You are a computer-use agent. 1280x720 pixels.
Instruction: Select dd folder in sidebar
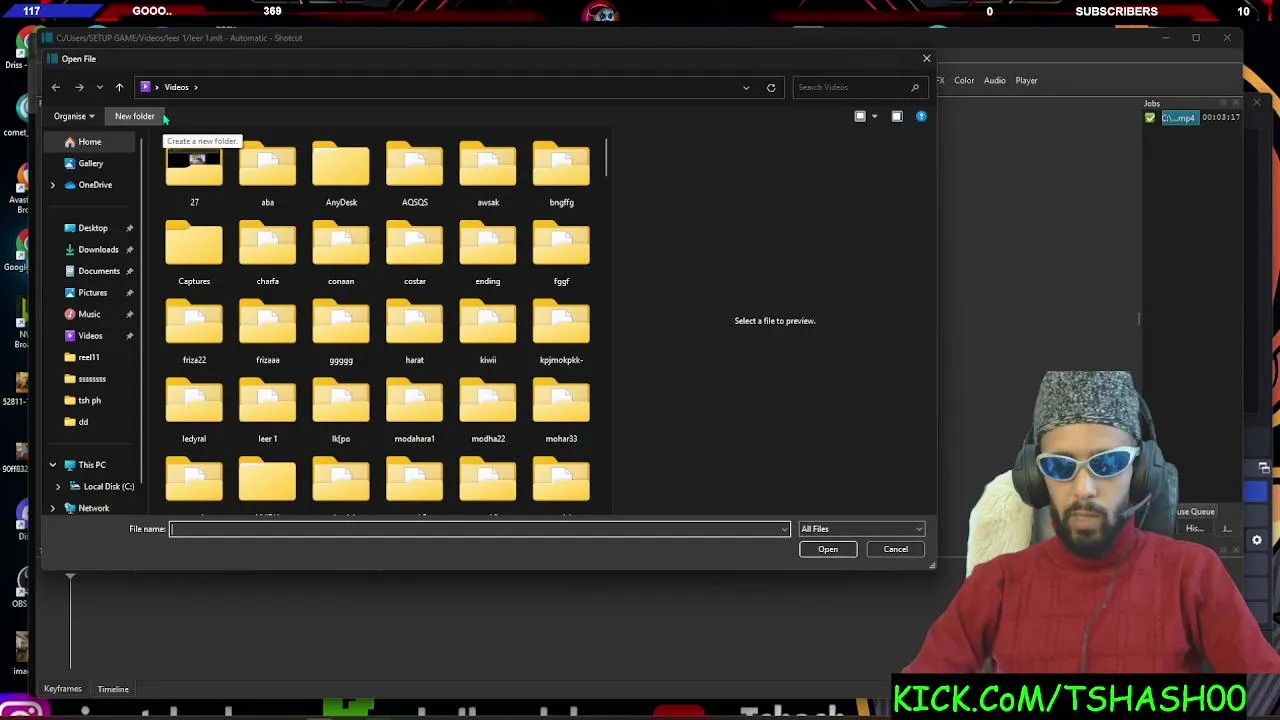[83, 422]
